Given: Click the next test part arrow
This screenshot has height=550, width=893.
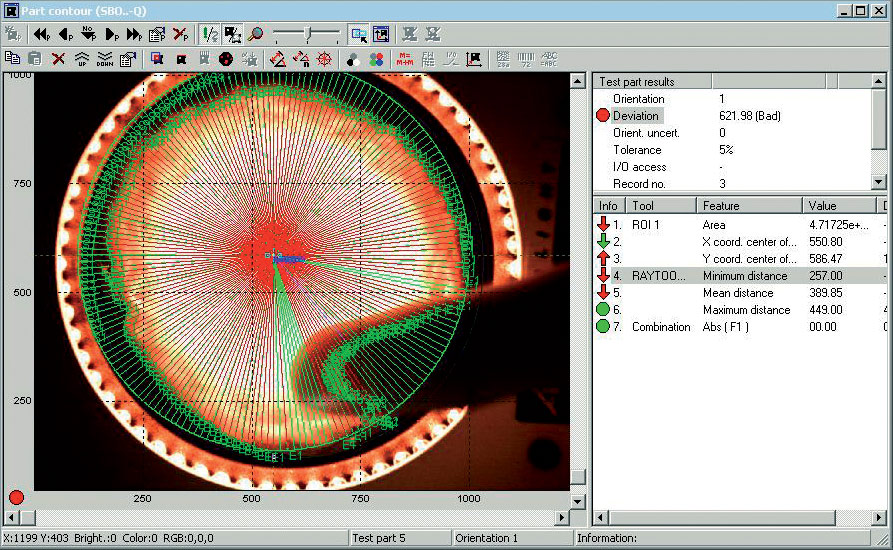Looking at the screenshot, I should pyautogui.click(x=111, y=34).
